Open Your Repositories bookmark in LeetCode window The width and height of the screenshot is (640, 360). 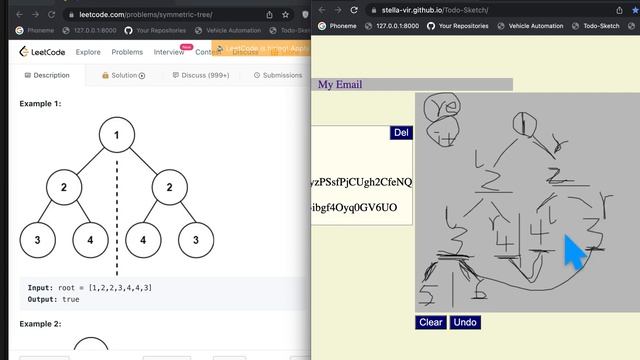coord(155,30)
